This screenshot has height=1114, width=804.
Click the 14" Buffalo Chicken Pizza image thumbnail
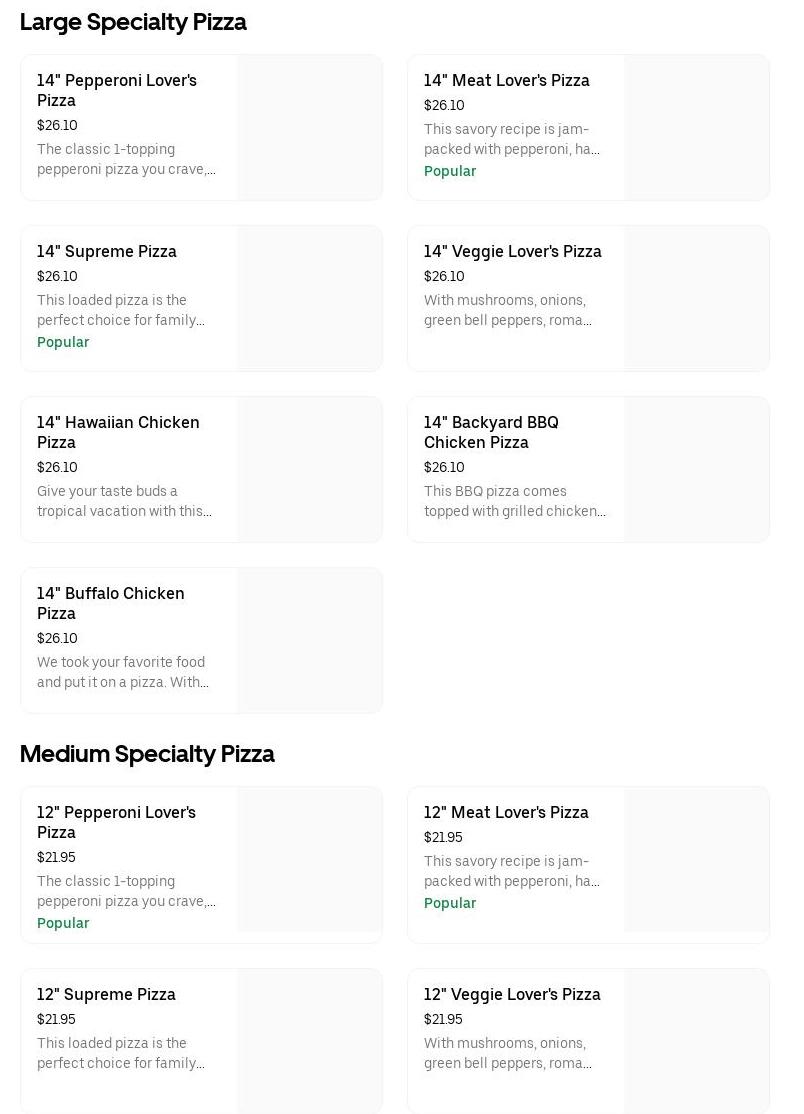tap(310, 640)
